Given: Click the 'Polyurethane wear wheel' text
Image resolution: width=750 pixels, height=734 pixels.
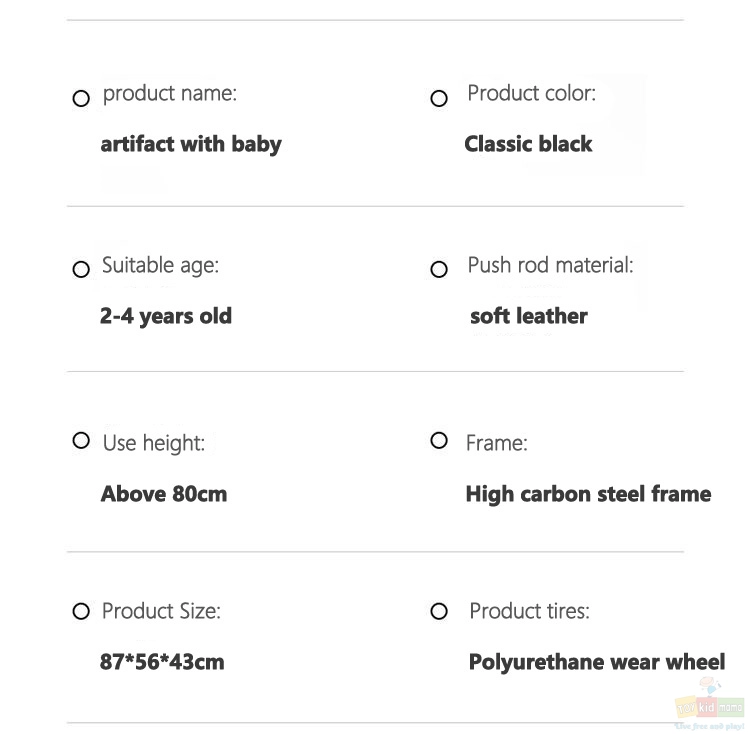Looking at the screenshot, I should (x=596, y=663).
